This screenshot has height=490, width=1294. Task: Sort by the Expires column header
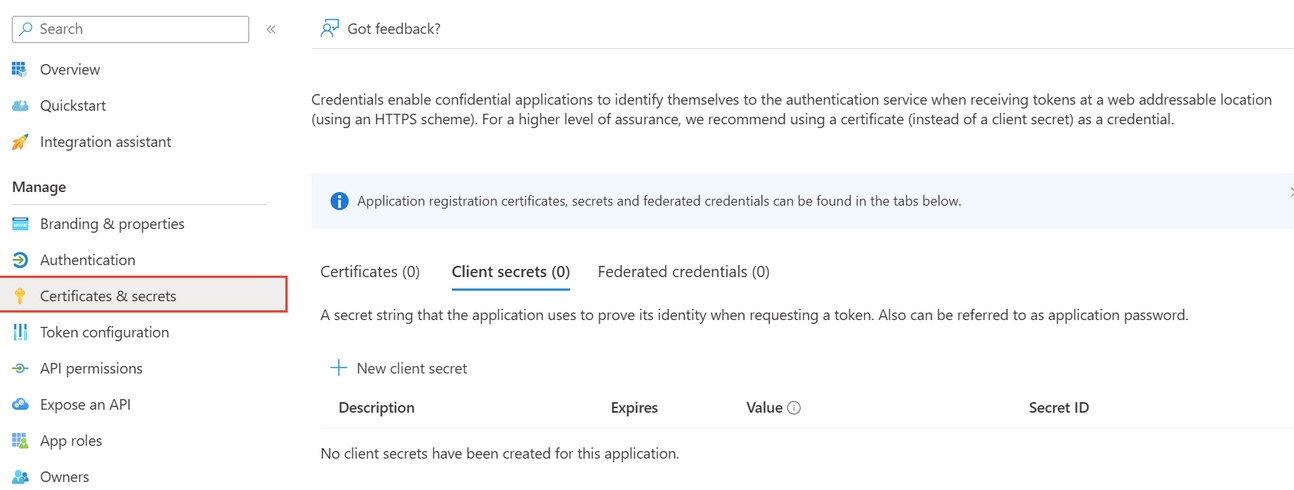tap(634, 408)
